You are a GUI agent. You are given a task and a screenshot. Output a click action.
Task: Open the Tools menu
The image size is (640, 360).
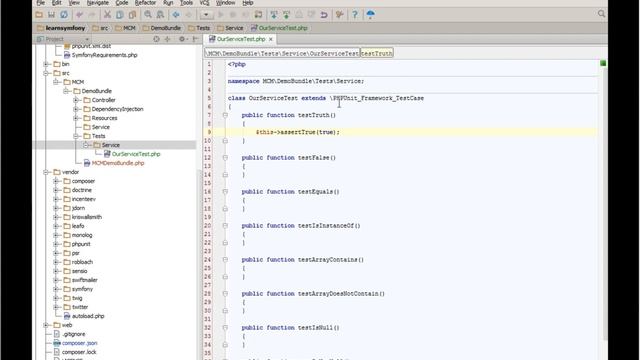point(186,3)
